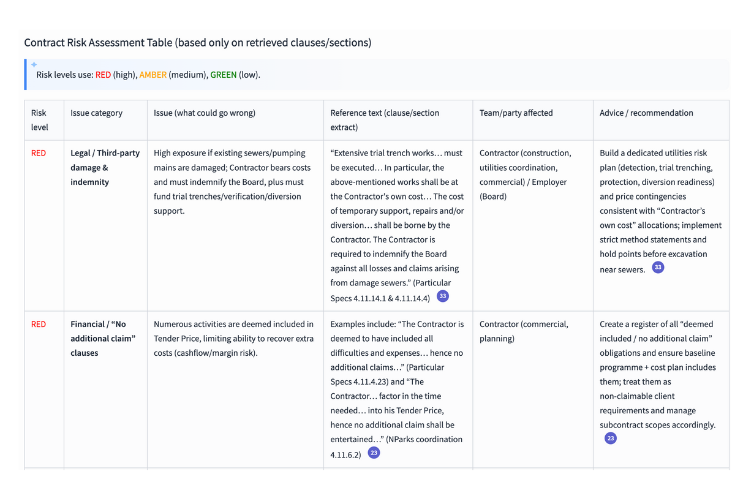Click the sparkle icon above the risk levels note
Viewport: 750px width, 500px height.
33,65
